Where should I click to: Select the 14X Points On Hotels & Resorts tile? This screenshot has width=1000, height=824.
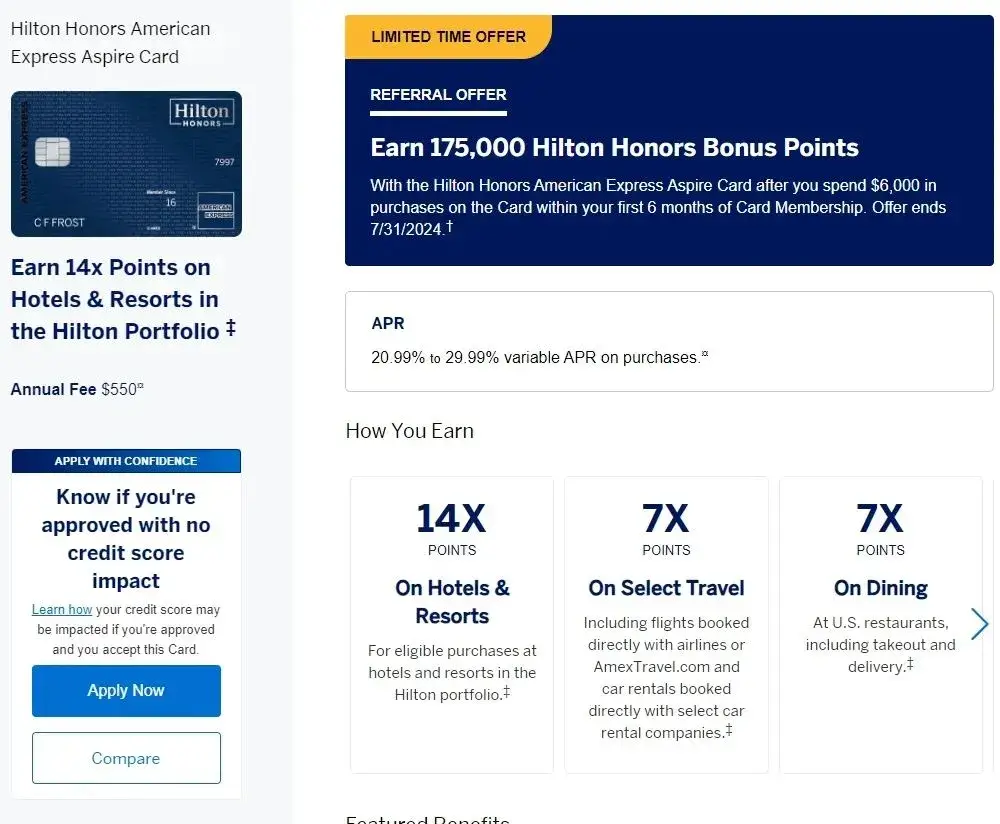point(452,624)
